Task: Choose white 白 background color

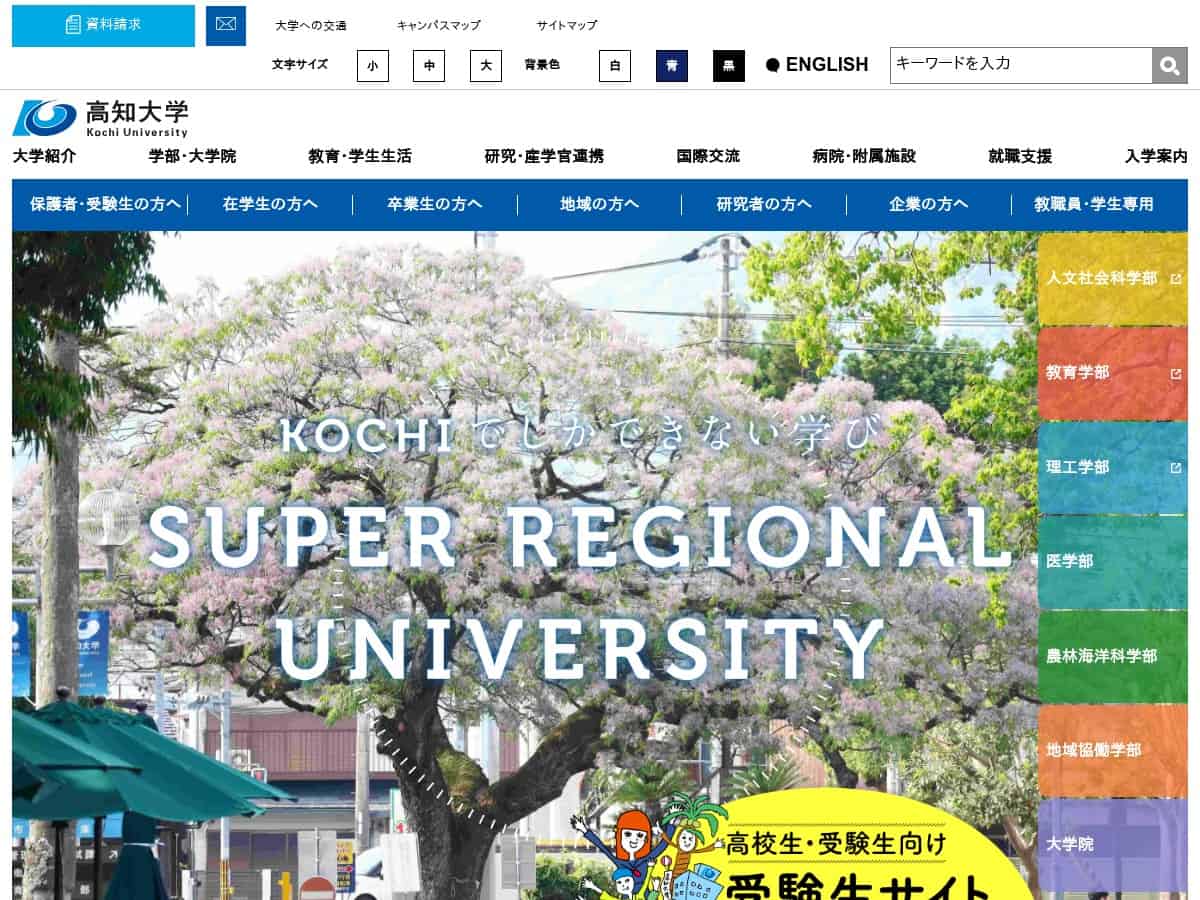Action: click(615, 66)
